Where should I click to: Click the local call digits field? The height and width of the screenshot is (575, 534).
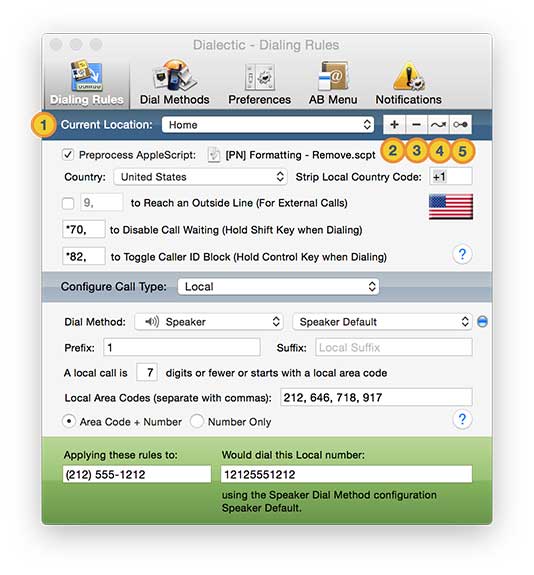click(x=147, y=373)
